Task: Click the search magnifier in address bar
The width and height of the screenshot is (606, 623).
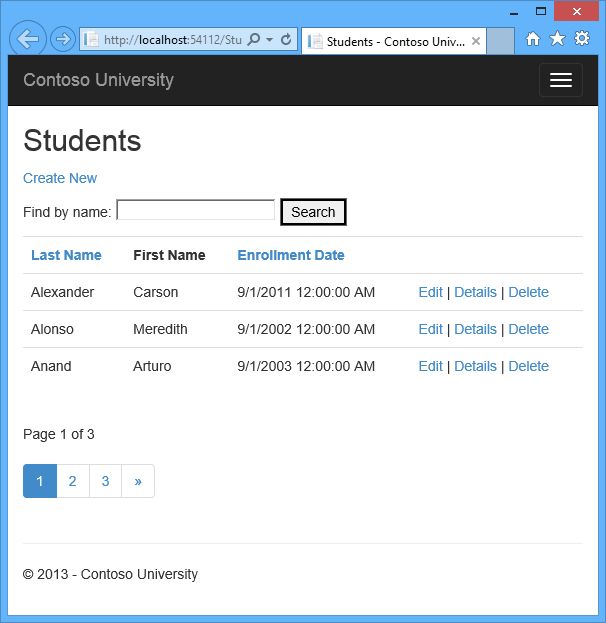Action: click(254, 39)
